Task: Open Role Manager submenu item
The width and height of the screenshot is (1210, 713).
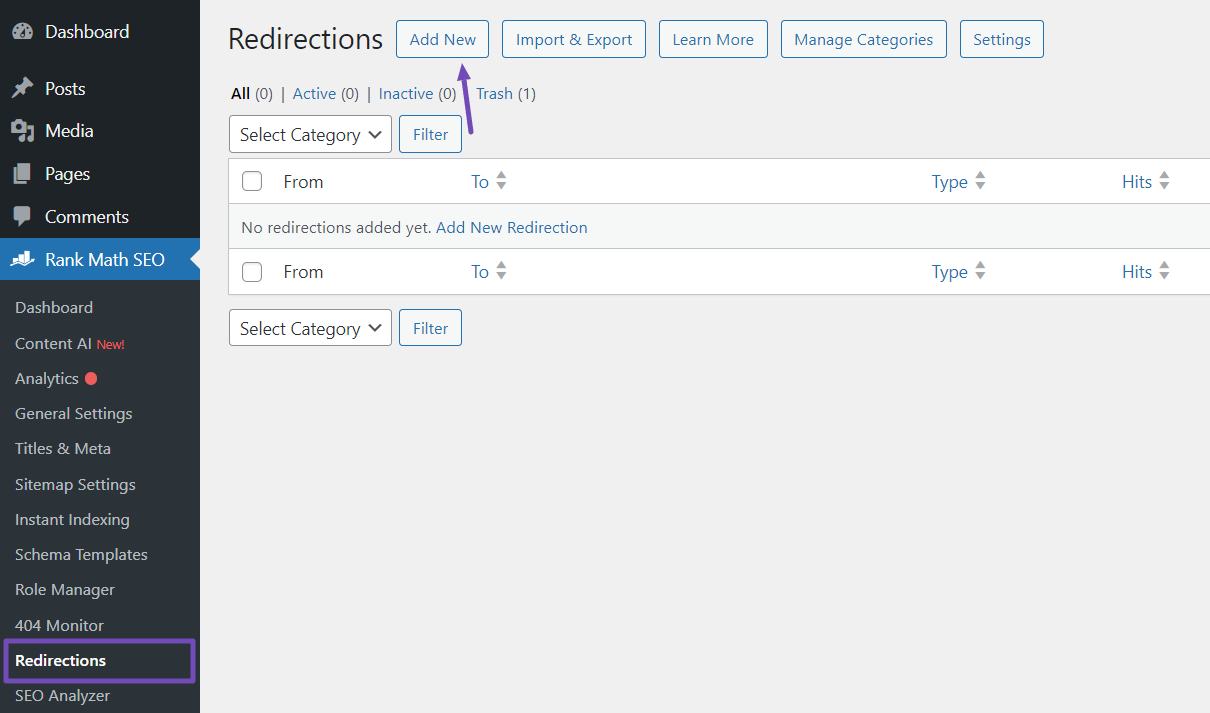Action: (65, 590)
